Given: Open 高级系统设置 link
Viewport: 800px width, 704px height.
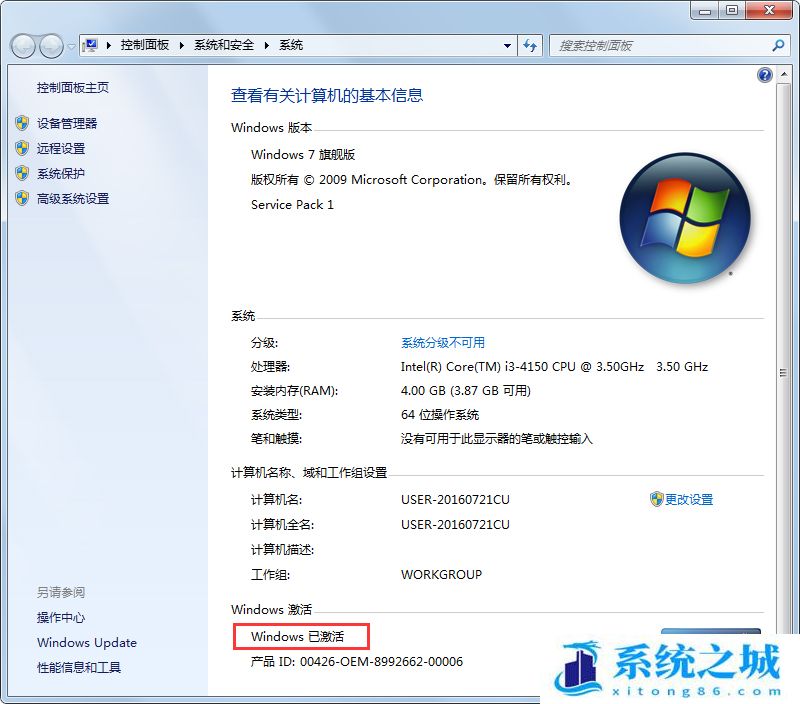Looking at the screenshot, I should (73, 198).
